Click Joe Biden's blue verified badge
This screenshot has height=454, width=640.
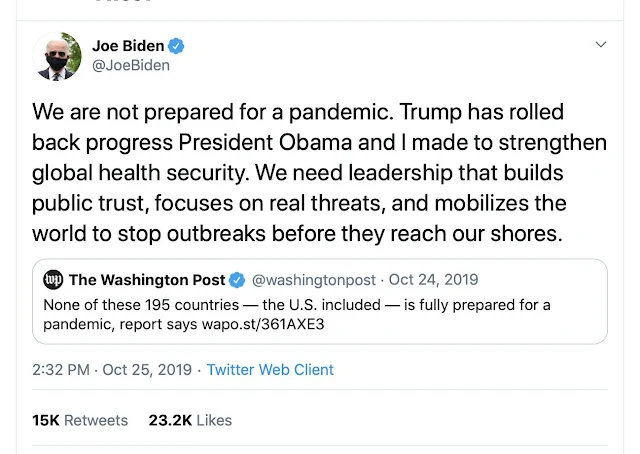pos(176,46)
